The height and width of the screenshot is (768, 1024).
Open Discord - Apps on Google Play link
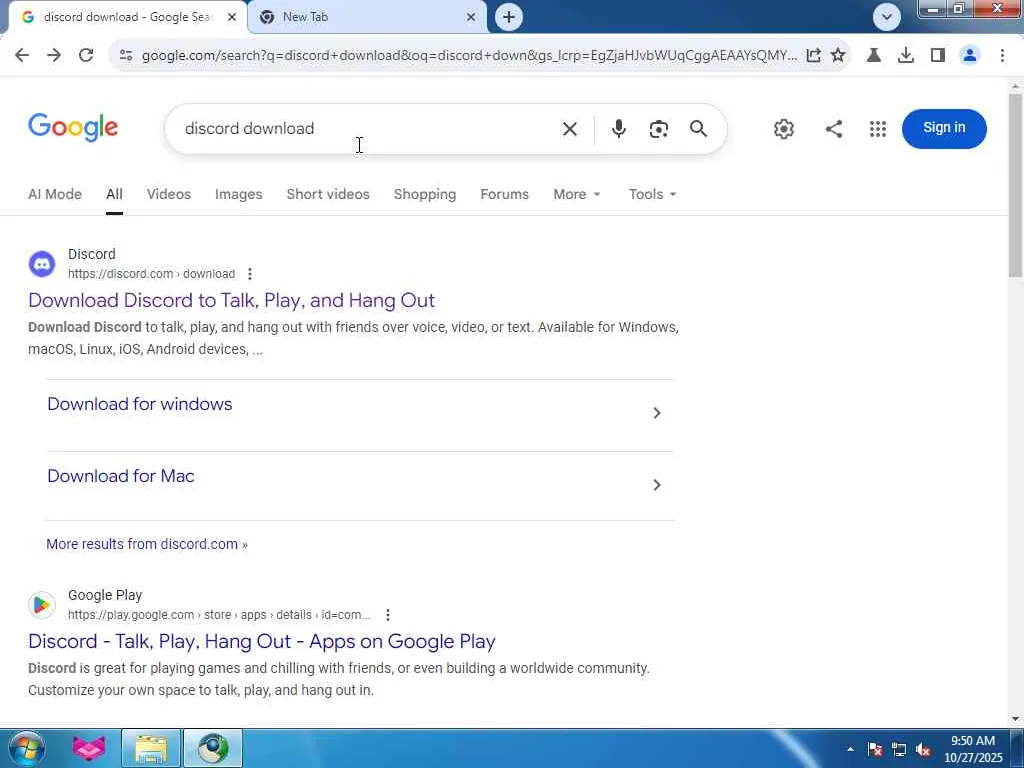pyautogui.click(x=262, y=641)
